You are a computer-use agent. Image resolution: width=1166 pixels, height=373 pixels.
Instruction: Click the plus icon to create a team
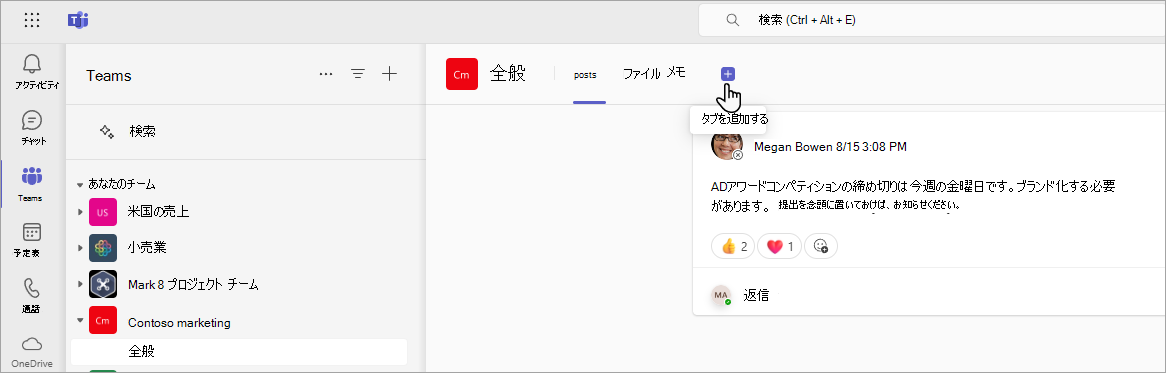point(390,74)
